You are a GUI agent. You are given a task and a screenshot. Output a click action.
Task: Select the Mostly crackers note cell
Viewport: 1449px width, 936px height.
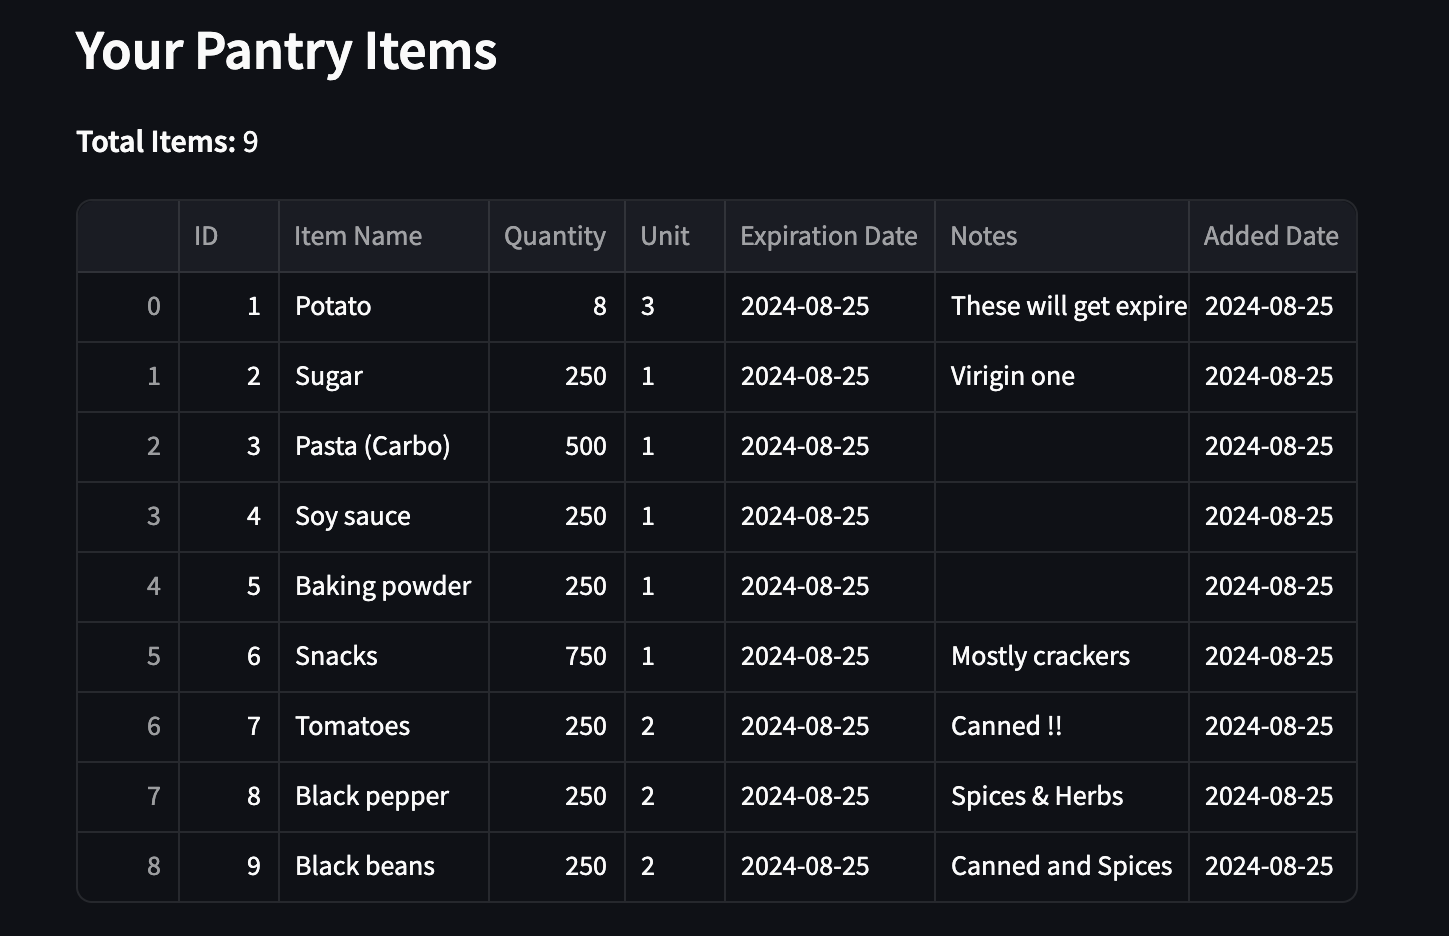(x=1040, y=656)
